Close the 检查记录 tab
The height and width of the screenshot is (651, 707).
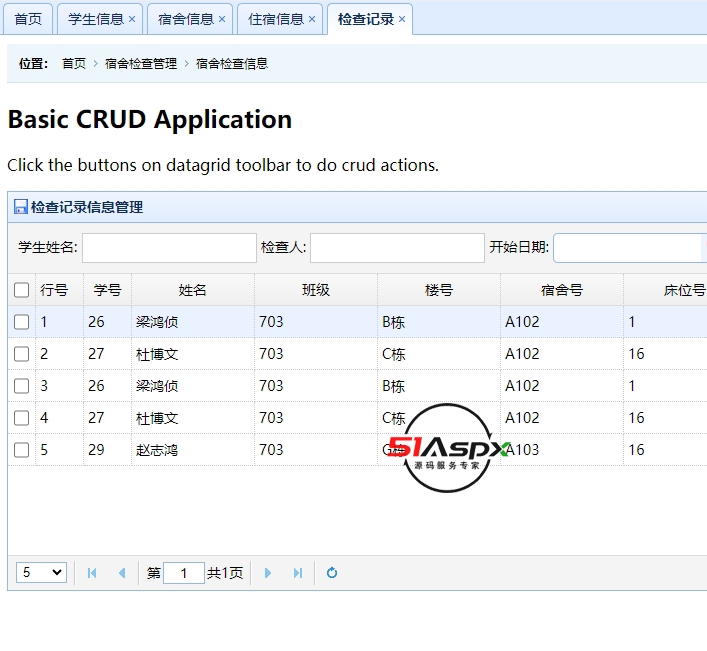point(402,19)
